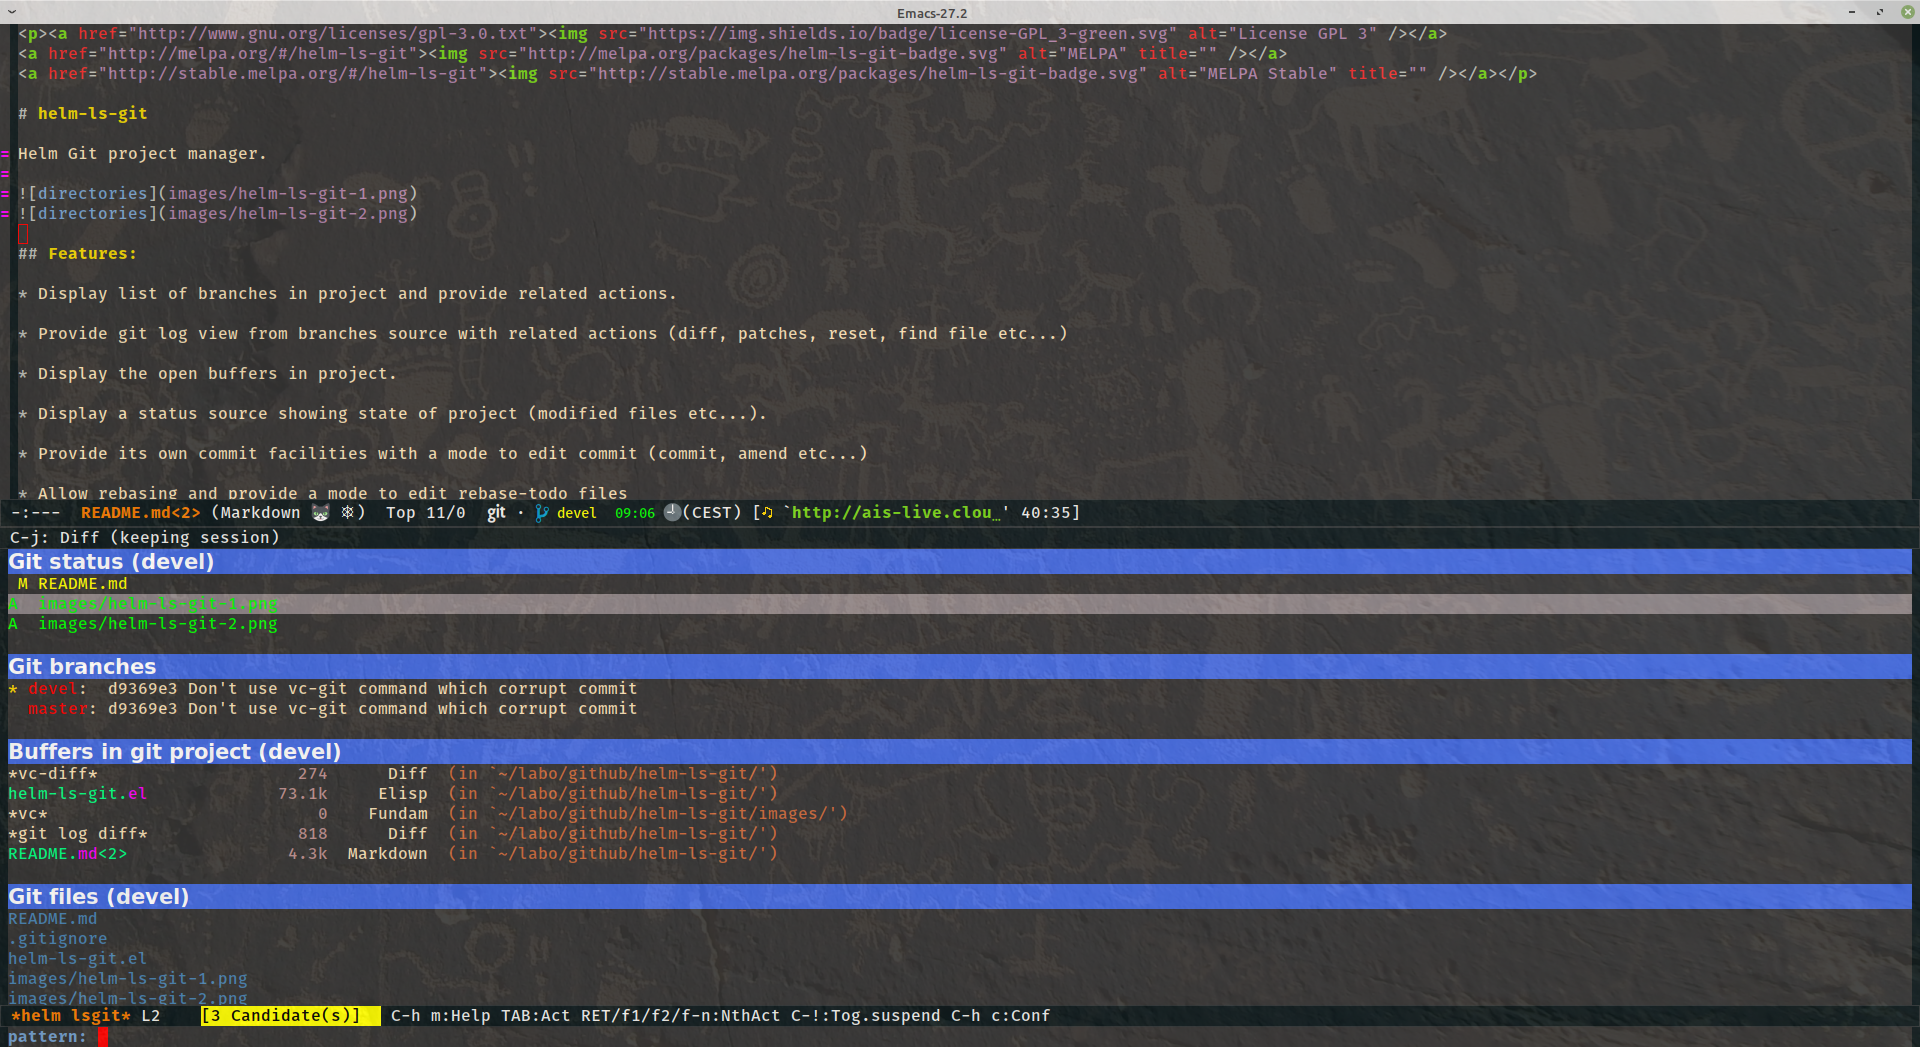Image resolution: width=1920 pixels, height=1047 pixels.
Task: Click '*helm lsgit*' buffer name in mode line
Action: (70, 1016)
